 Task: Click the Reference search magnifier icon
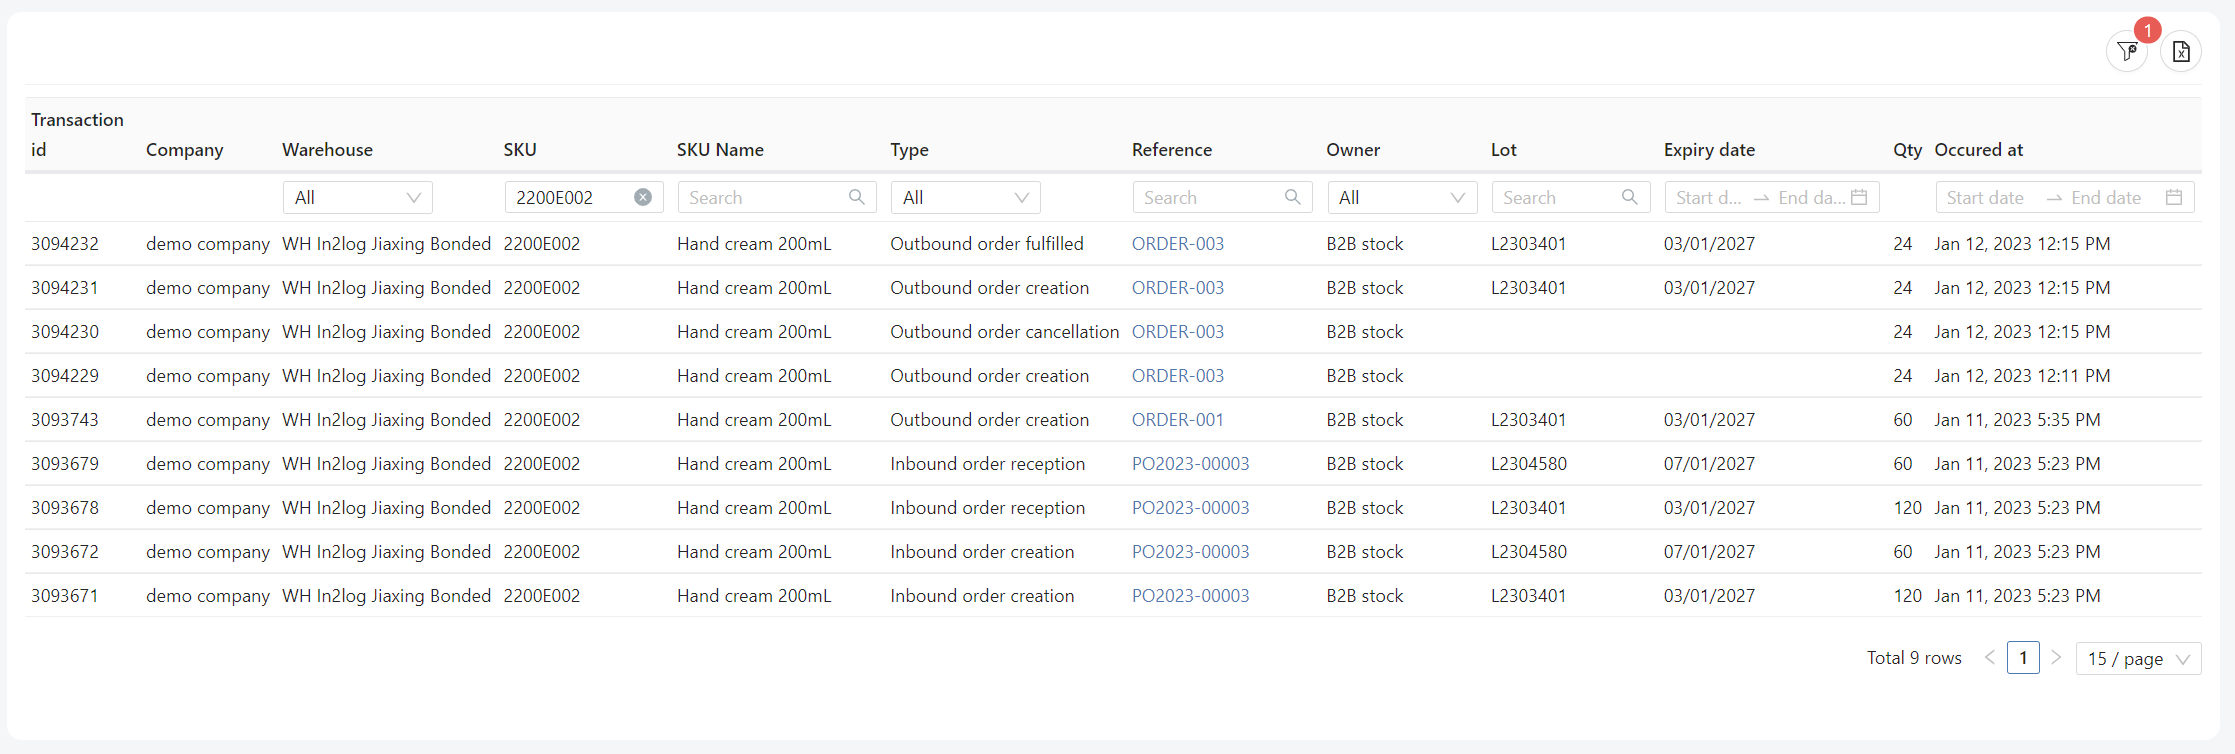[x=1292, y=198]
